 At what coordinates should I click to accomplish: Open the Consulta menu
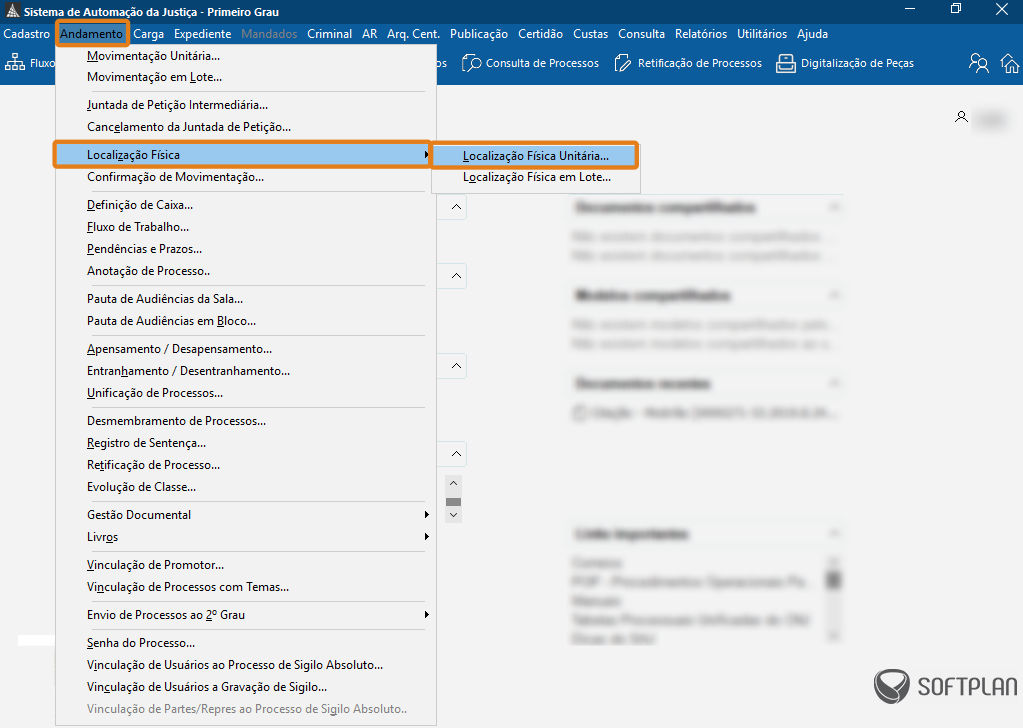tap(641, 34)
